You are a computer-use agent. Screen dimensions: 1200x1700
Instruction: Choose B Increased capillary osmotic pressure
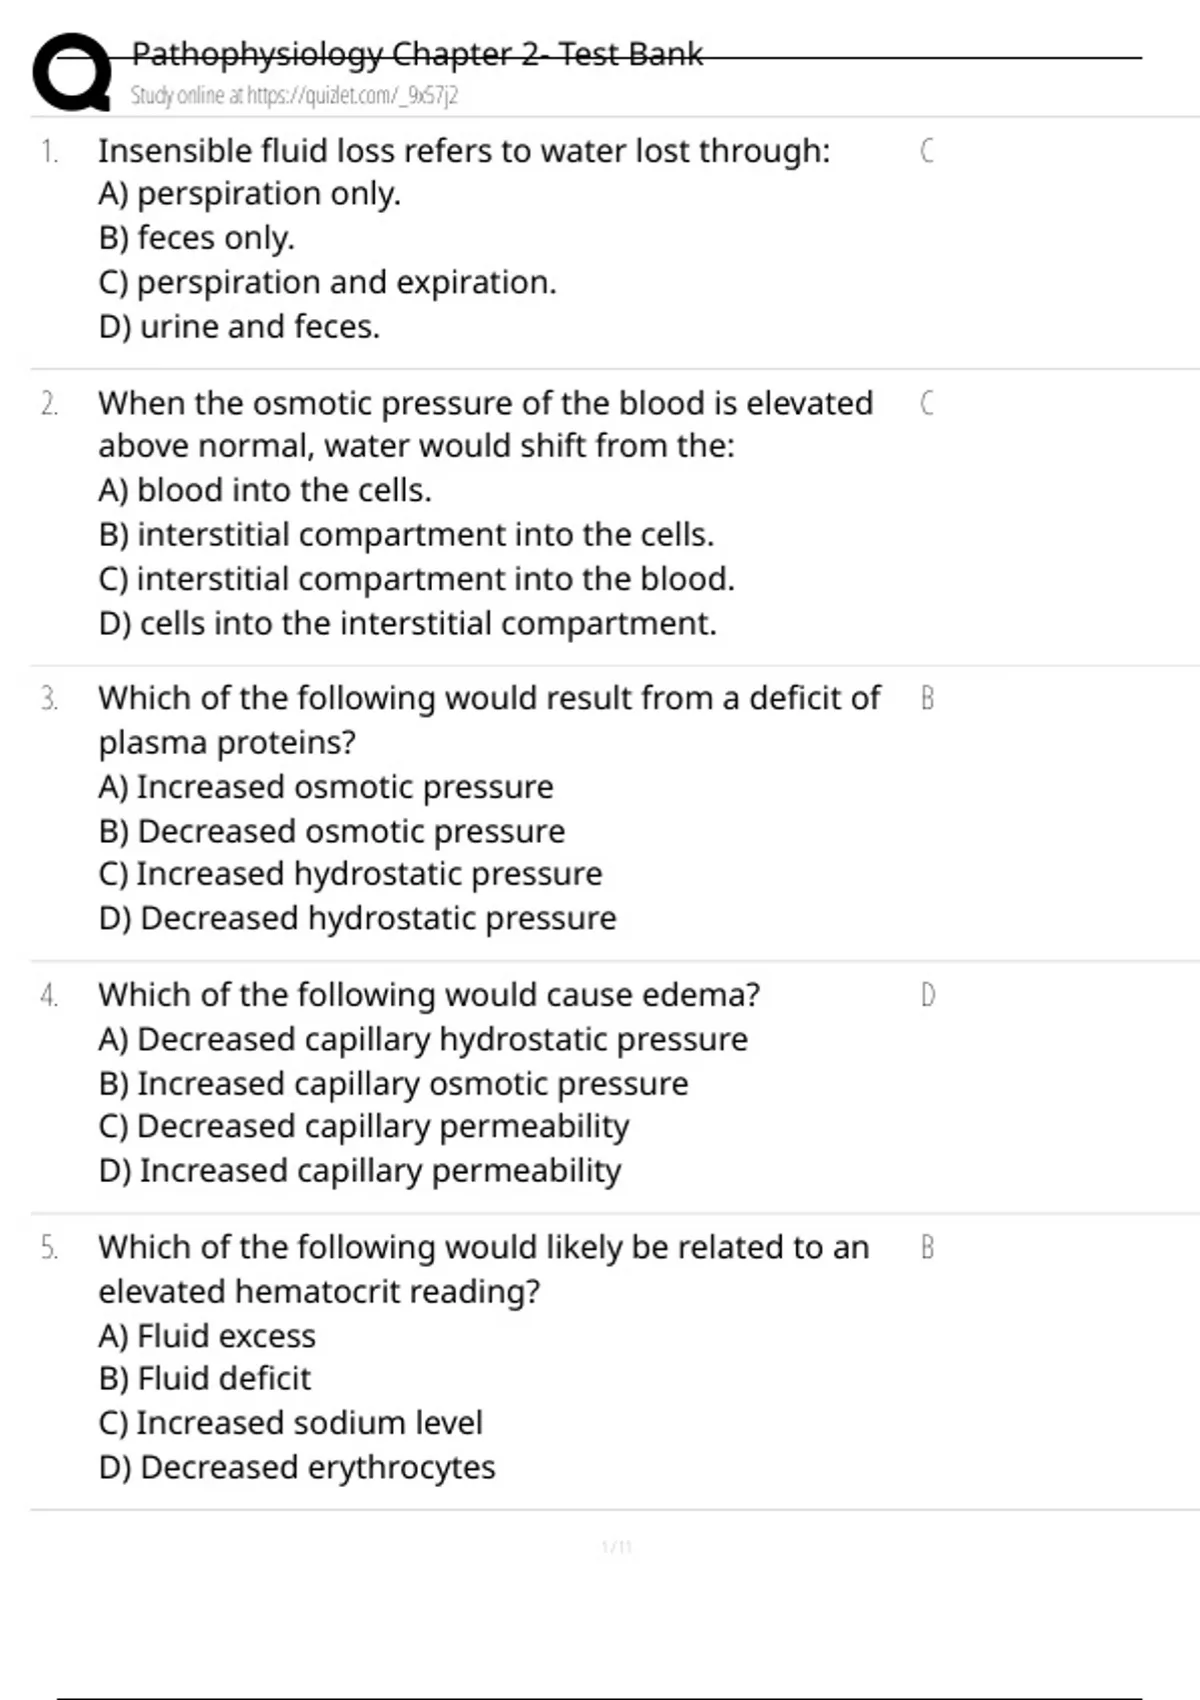[x=393, y=1084]
